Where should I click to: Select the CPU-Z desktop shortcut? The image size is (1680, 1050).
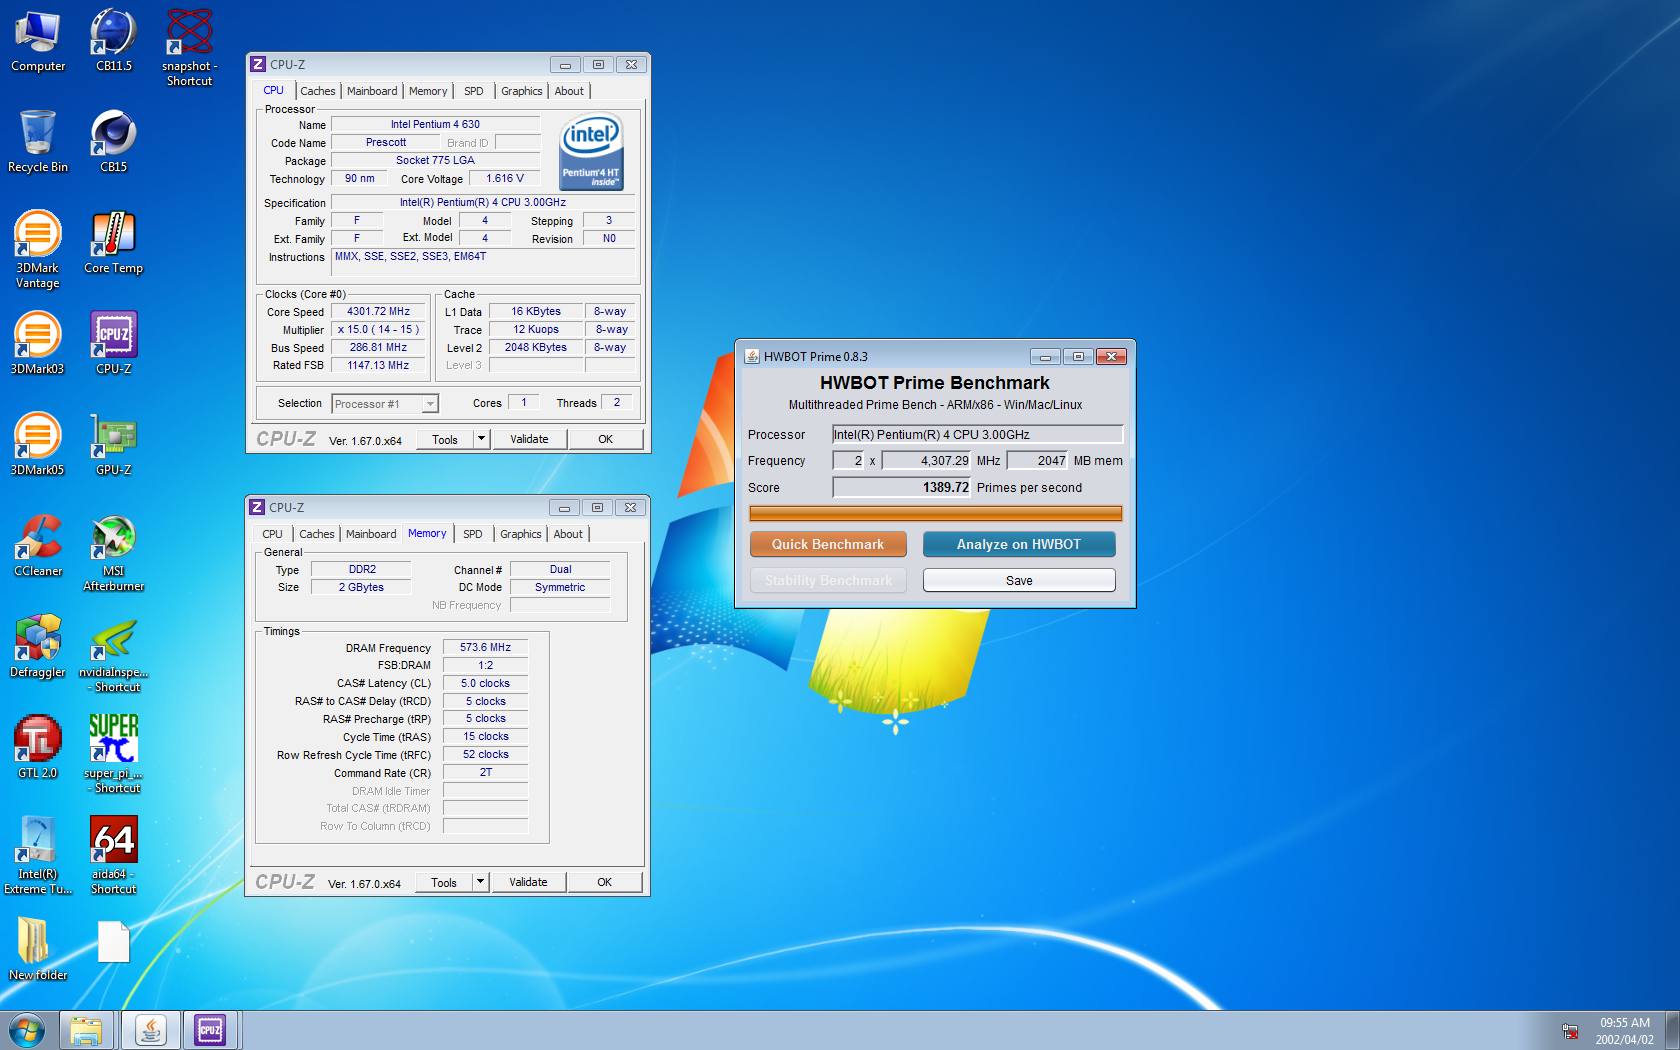[x=114, y=344]
